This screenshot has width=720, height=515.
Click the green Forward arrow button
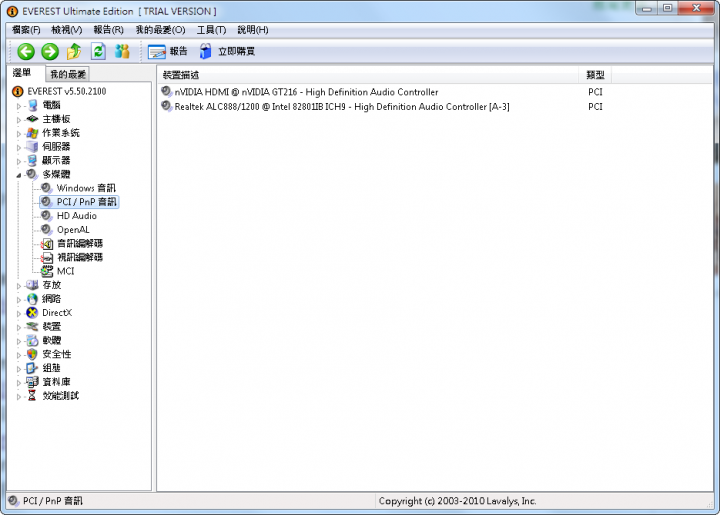pyautogui.click(x=50, y=51)
